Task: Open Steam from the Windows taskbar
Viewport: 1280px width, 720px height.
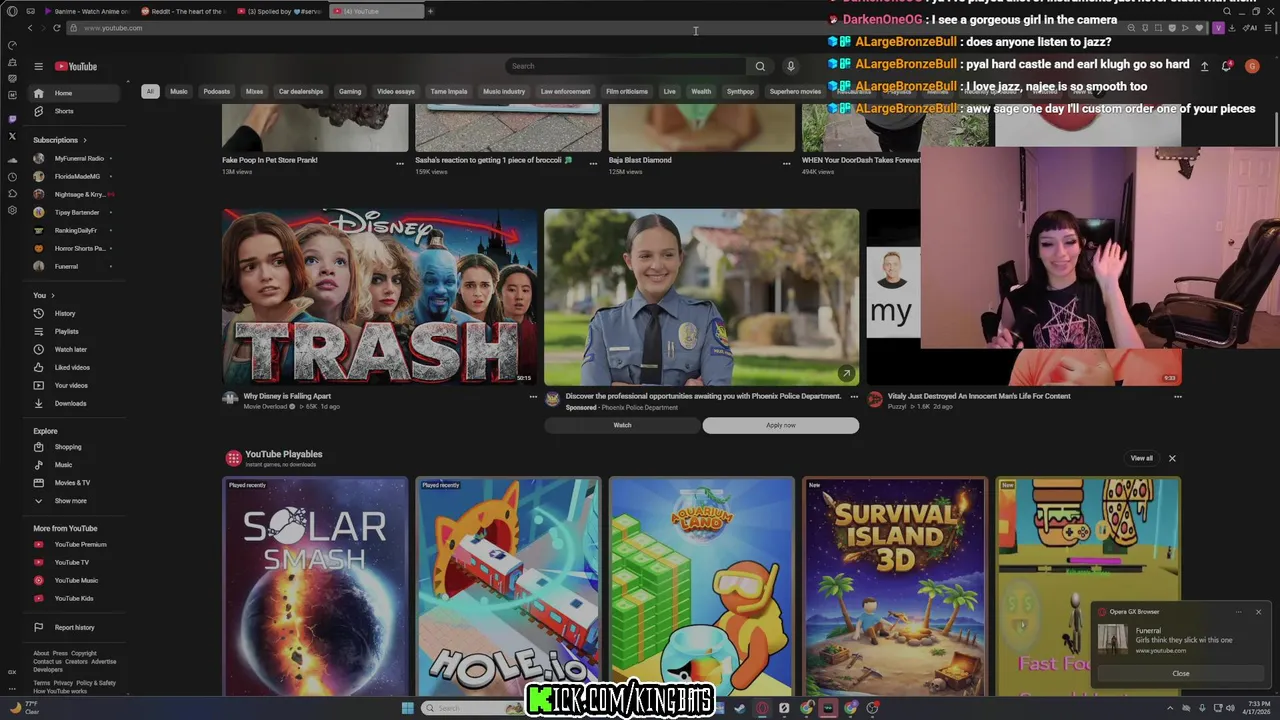Action: tap(739, 708)
